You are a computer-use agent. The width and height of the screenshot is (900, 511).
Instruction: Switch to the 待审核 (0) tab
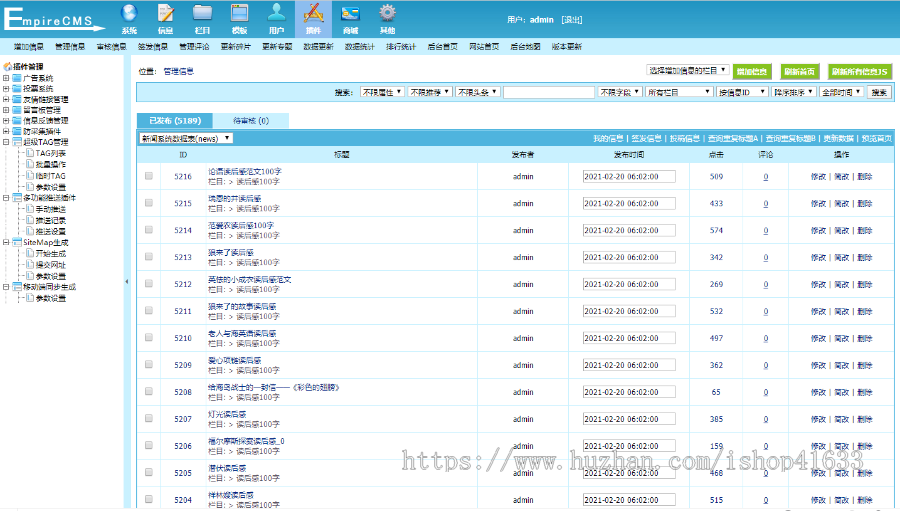pyautogui.click(x=251, y=121)
